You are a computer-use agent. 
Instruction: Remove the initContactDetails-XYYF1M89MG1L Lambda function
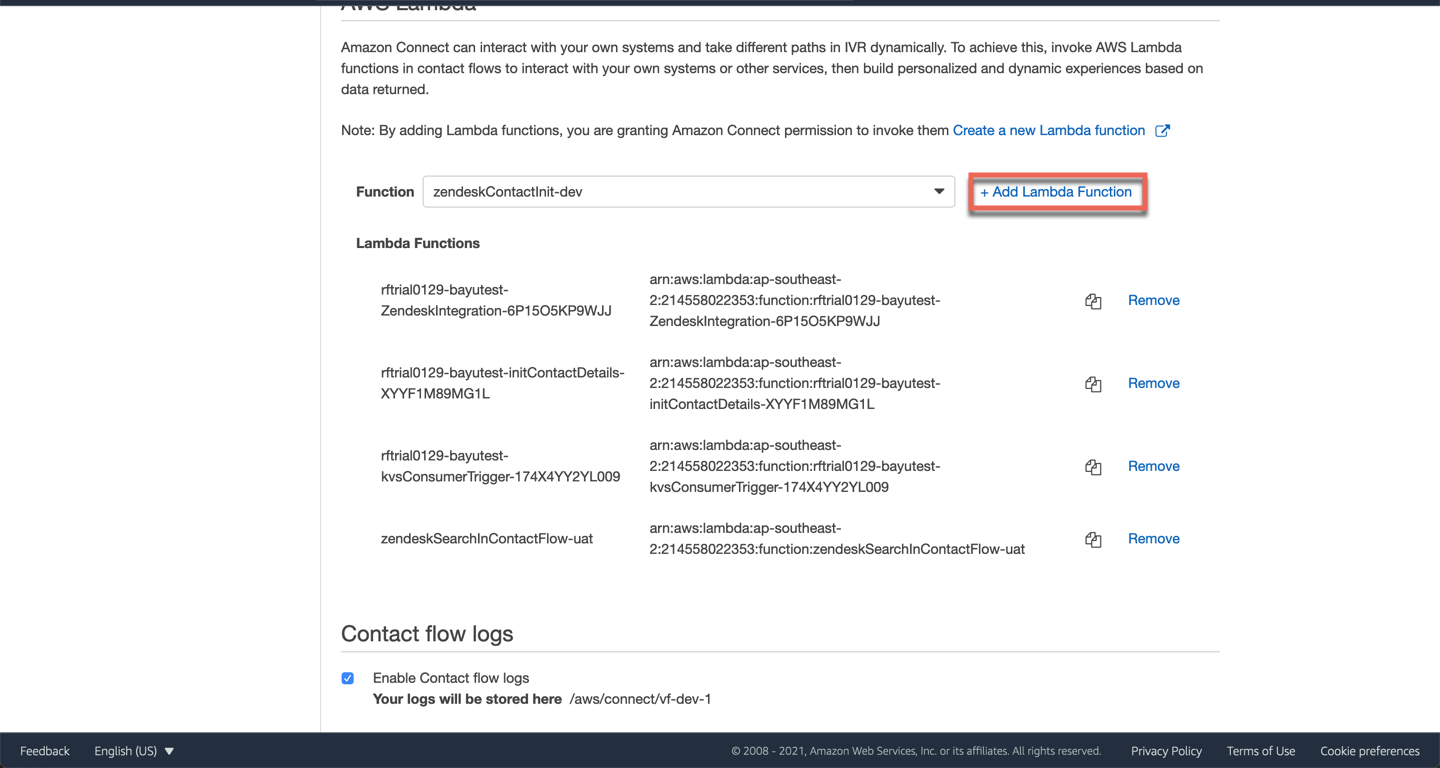1153,384
